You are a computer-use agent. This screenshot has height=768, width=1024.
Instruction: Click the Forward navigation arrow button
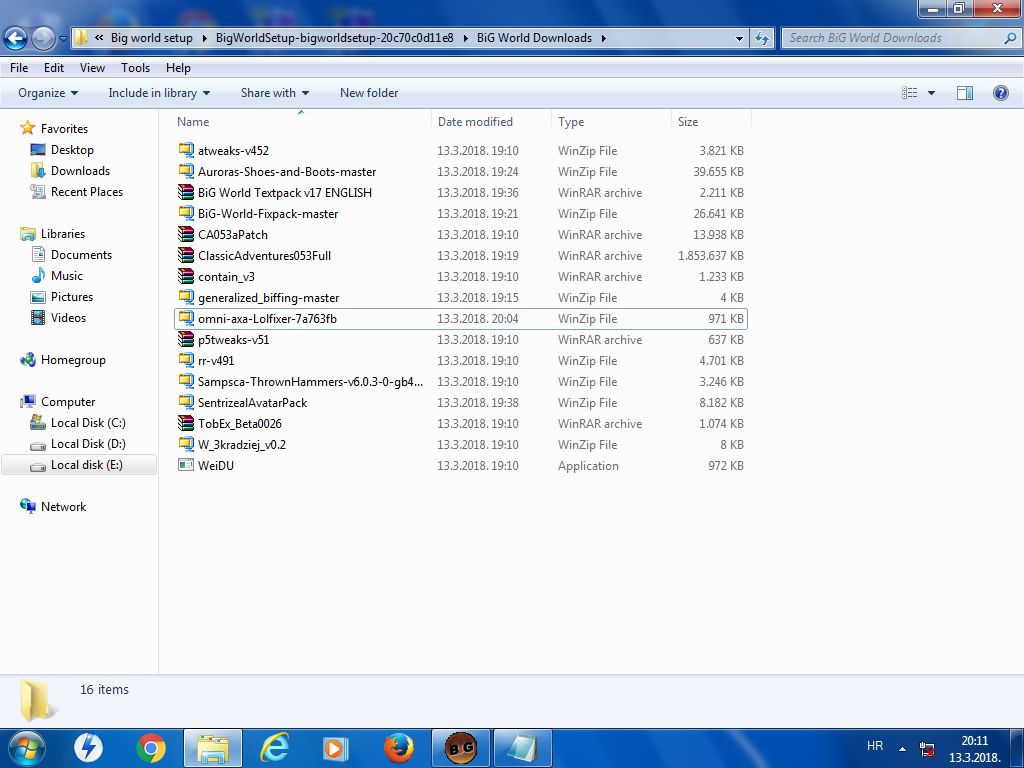click(x=43, y=39)
